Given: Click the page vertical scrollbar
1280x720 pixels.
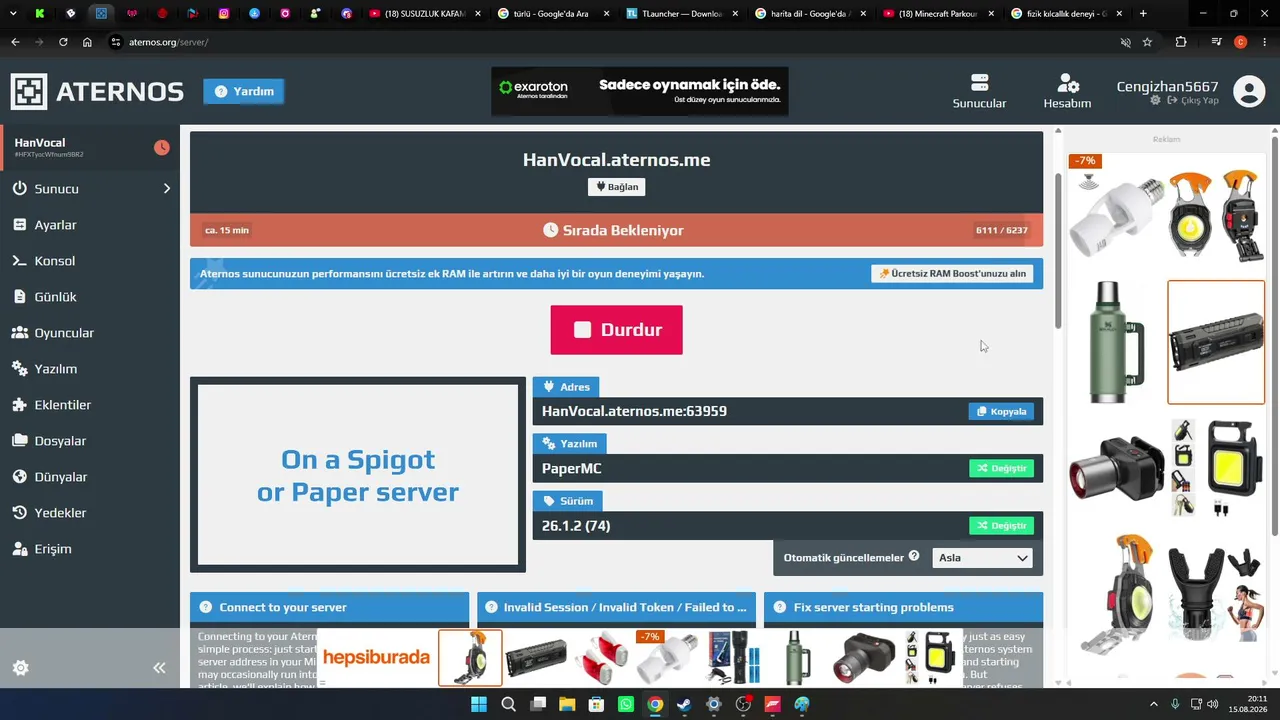Looking at the screenshot, I should 1059,250.
